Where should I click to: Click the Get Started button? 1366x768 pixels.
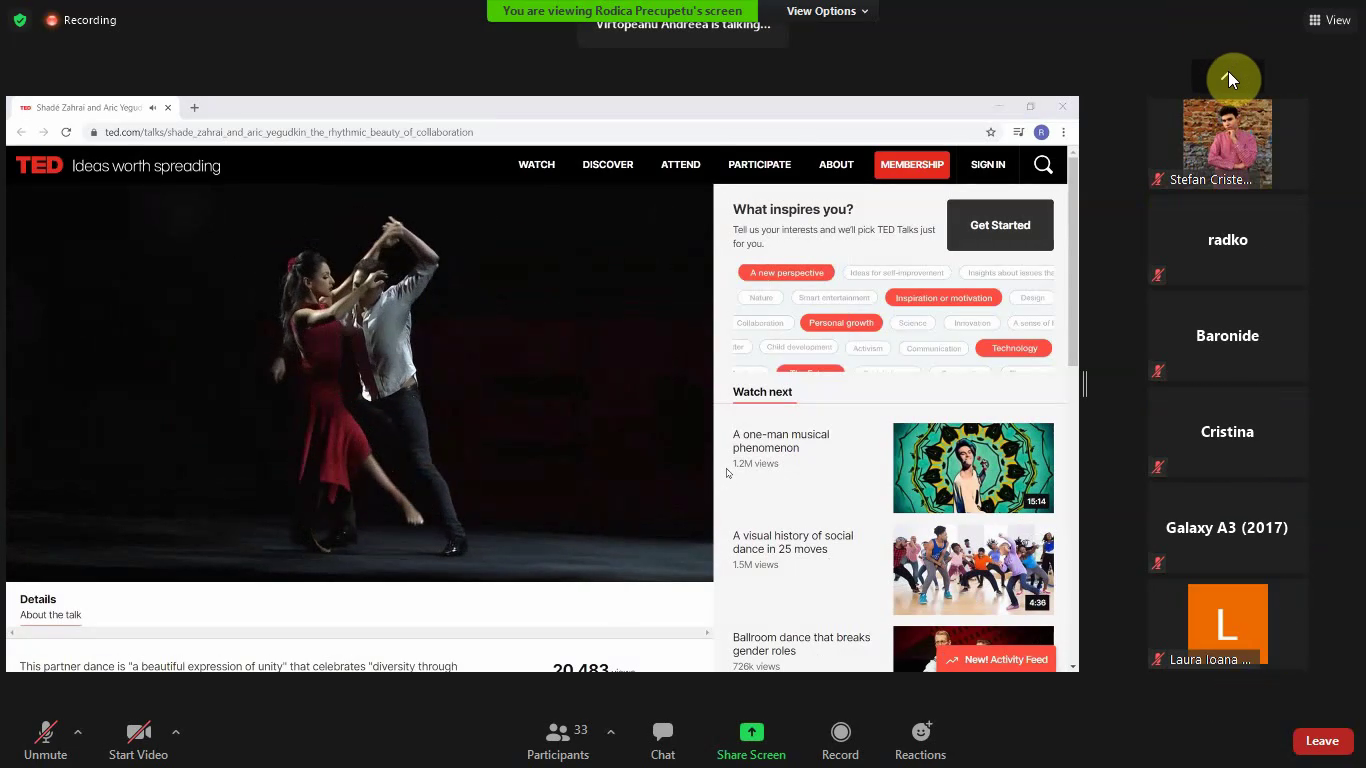1000,225
